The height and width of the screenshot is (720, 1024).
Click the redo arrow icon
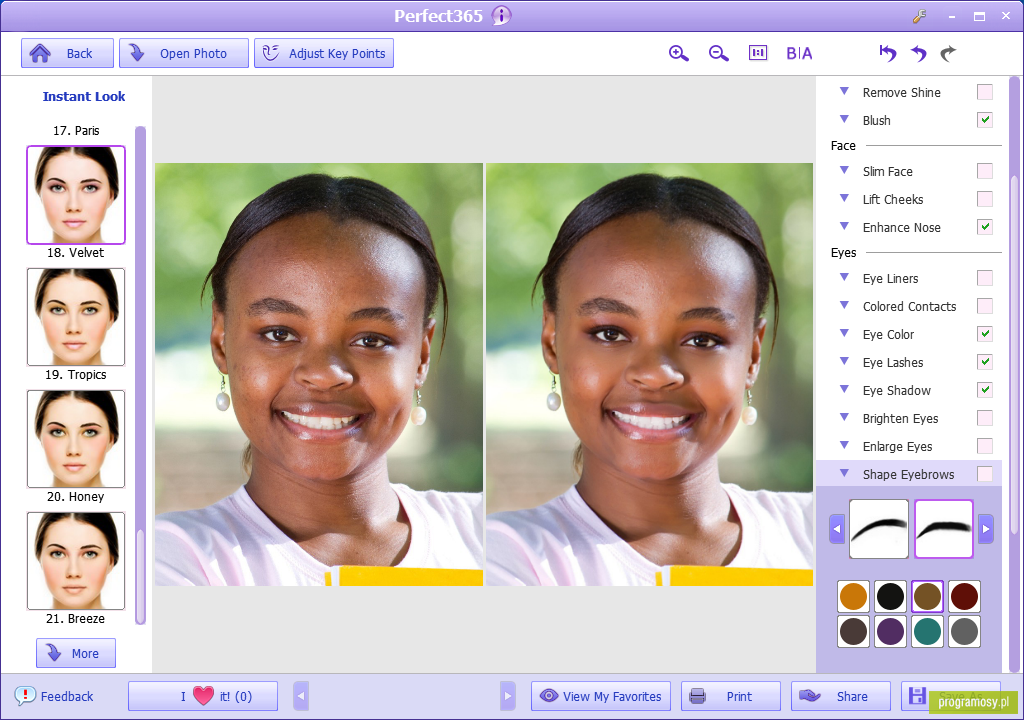click(x=948, y=53)
